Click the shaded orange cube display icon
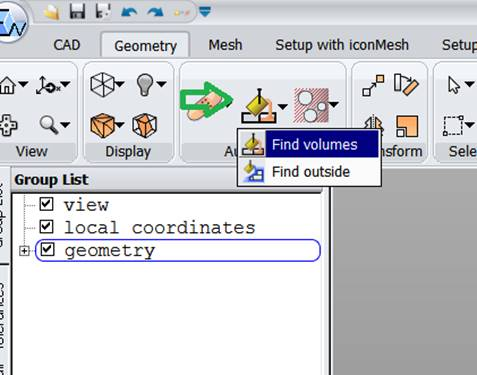 (x=102, y=125)
